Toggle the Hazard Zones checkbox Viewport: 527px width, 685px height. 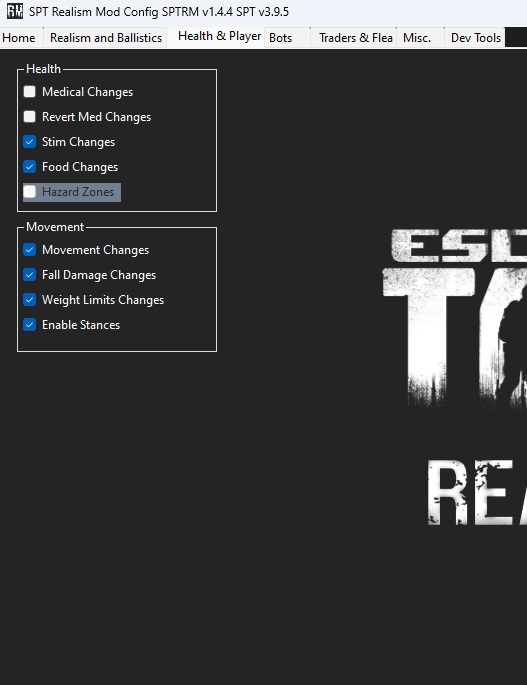(30, 191)
